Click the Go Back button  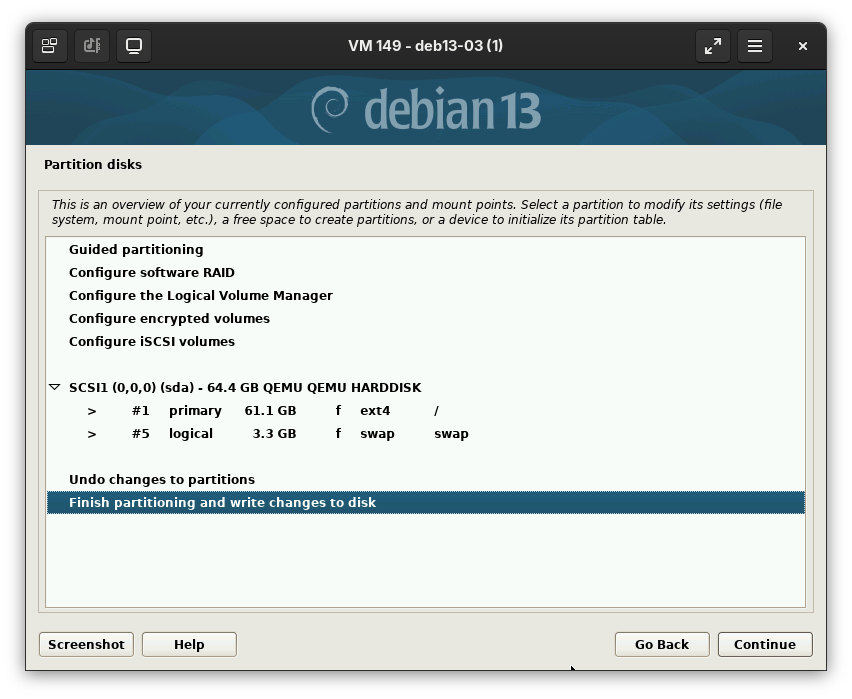[661, 644]
